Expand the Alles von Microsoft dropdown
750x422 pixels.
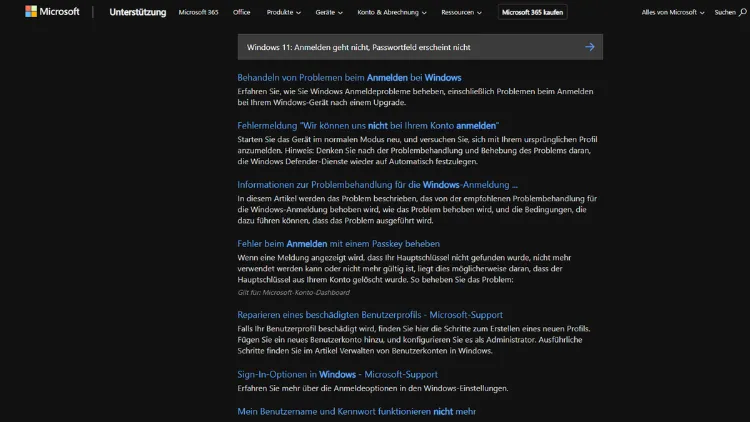(x=673, y=12)
